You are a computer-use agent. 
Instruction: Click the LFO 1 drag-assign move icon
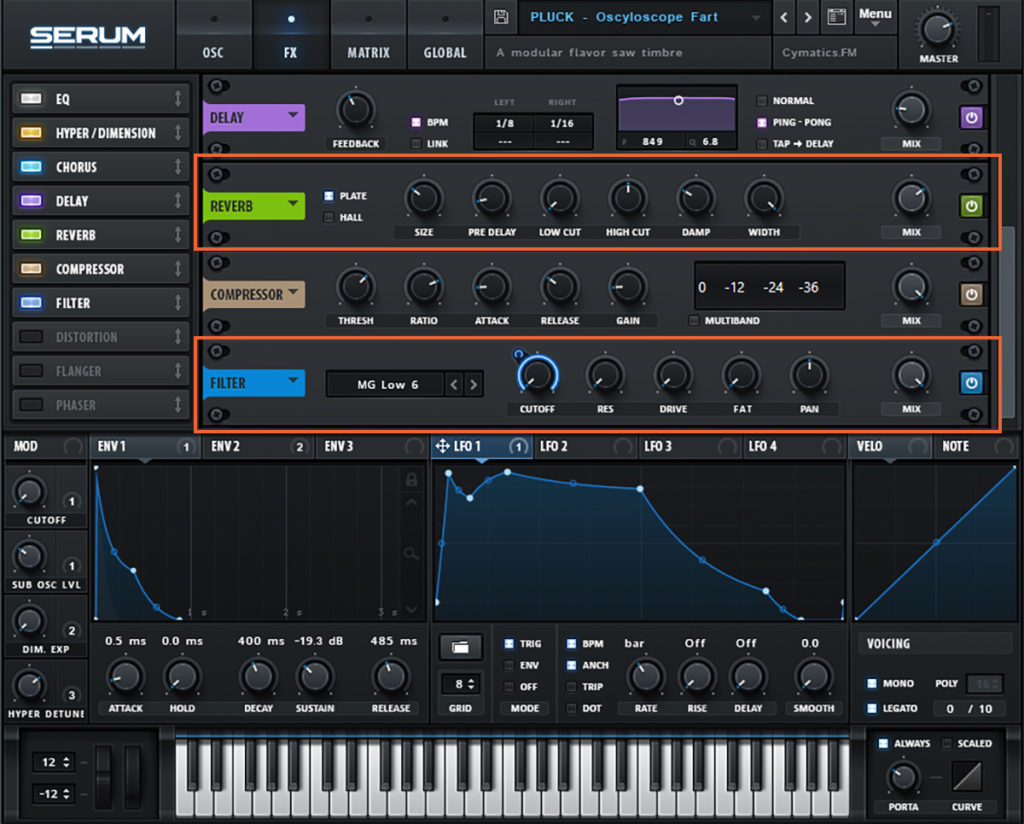(442, 446)
